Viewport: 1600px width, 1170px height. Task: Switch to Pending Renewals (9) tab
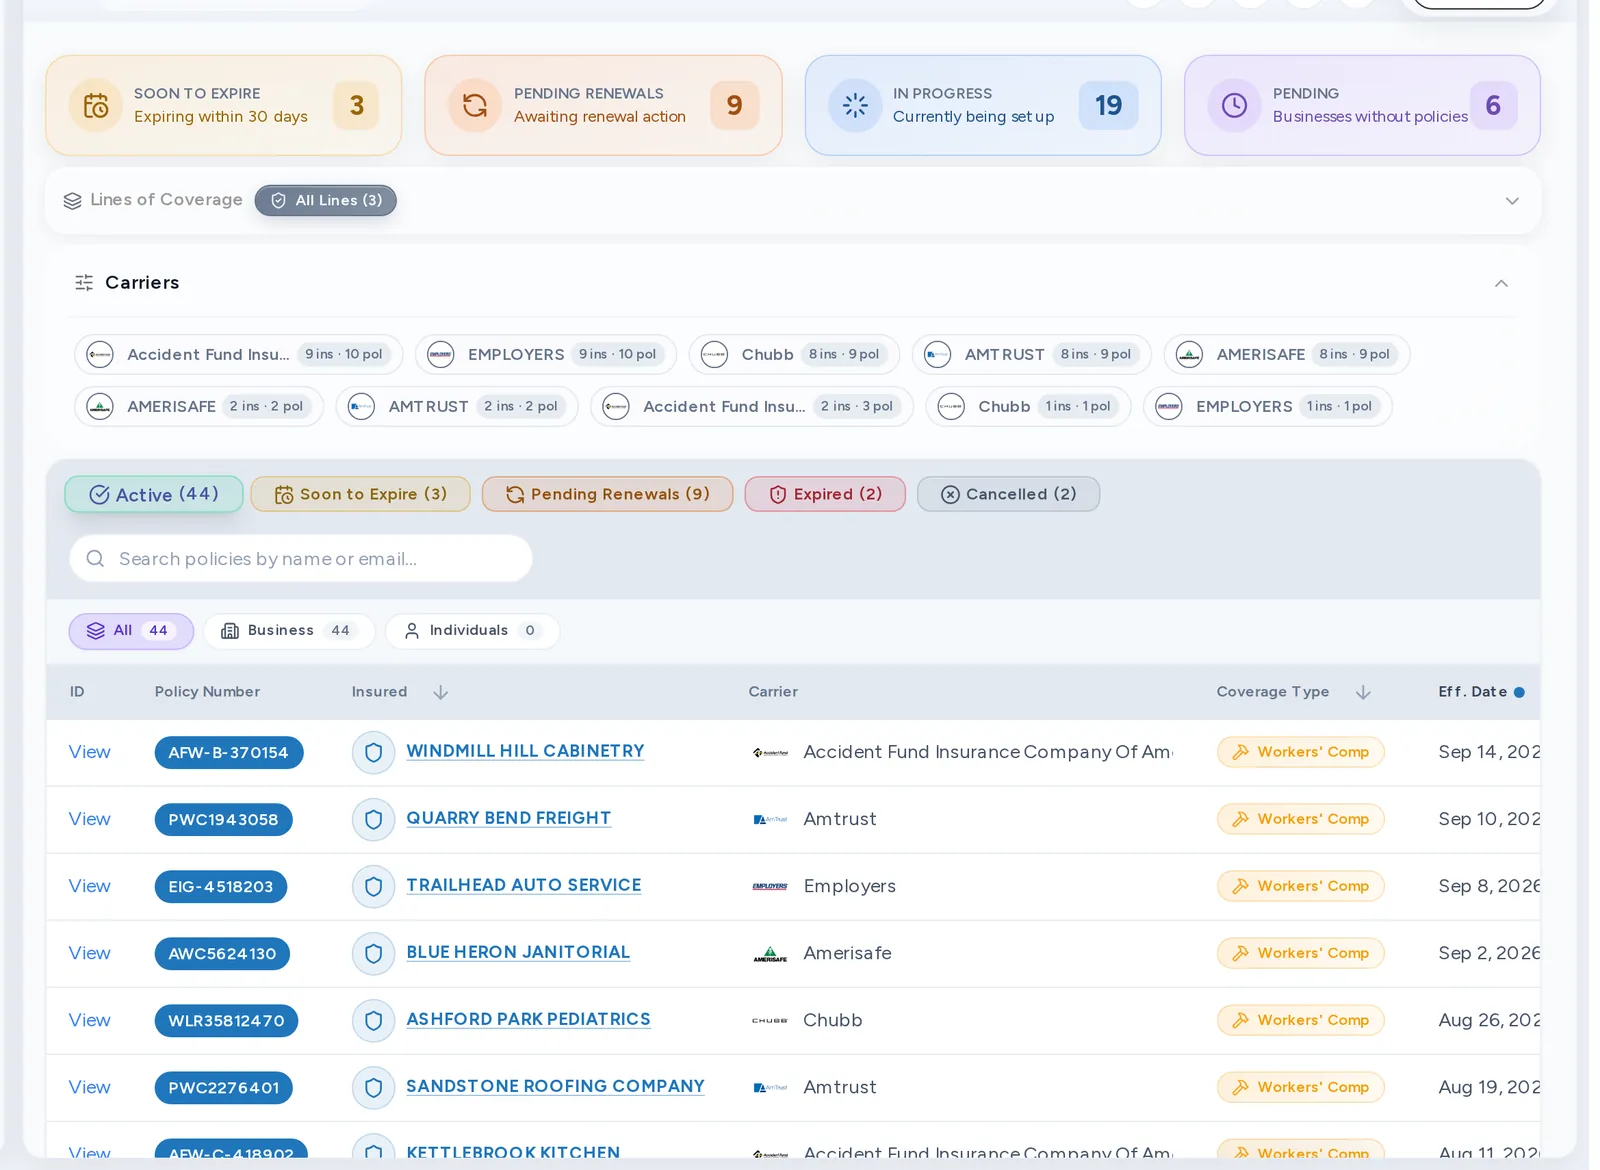click(607, 494)
